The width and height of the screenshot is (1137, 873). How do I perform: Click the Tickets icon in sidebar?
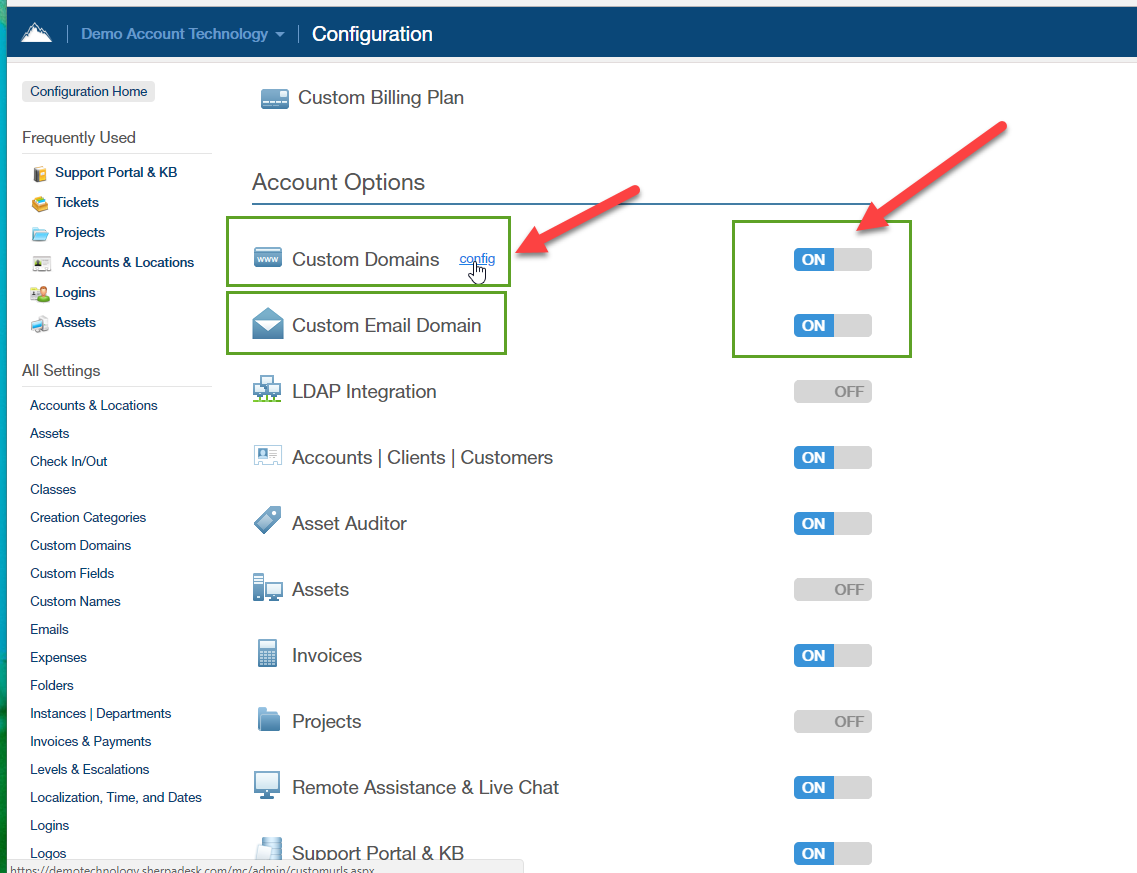[x=40, y=203]
